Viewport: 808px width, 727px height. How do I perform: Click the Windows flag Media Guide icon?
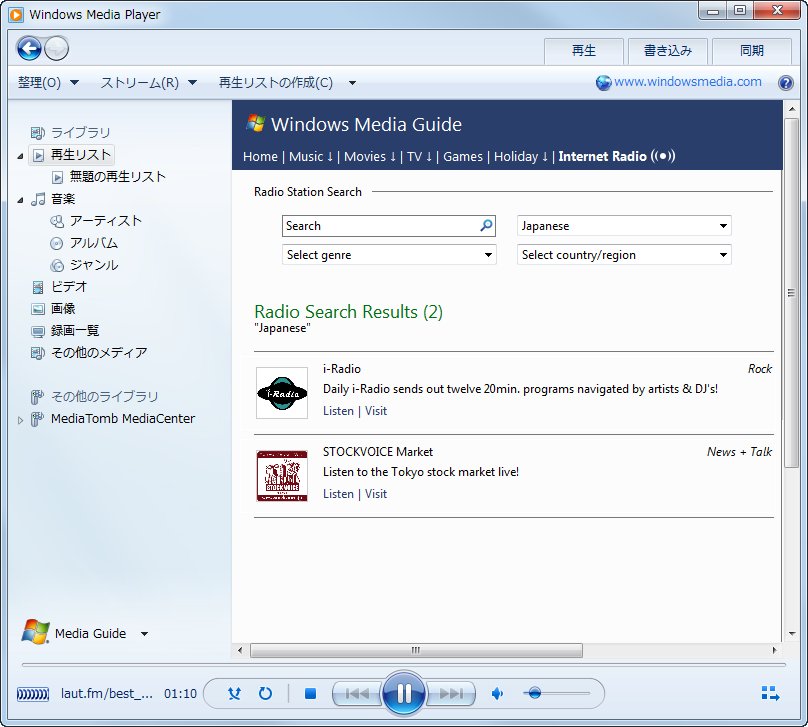click(x=35, y=632)
